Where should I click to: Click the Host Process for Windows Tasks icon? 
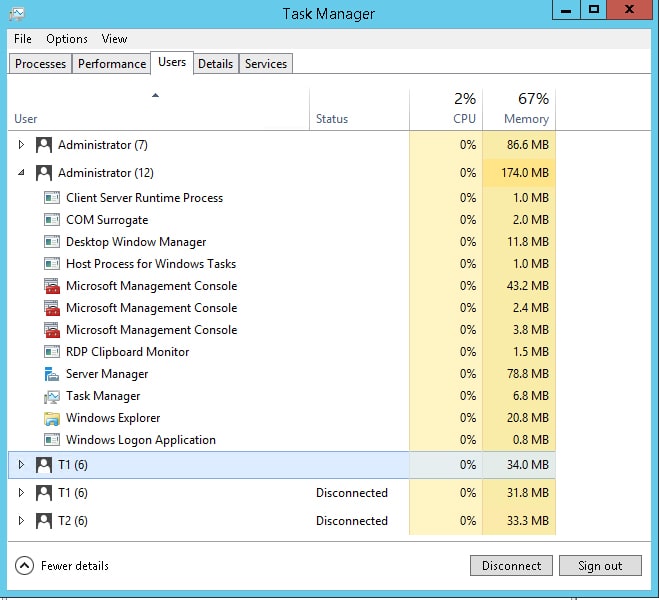[x=52, y=263]
